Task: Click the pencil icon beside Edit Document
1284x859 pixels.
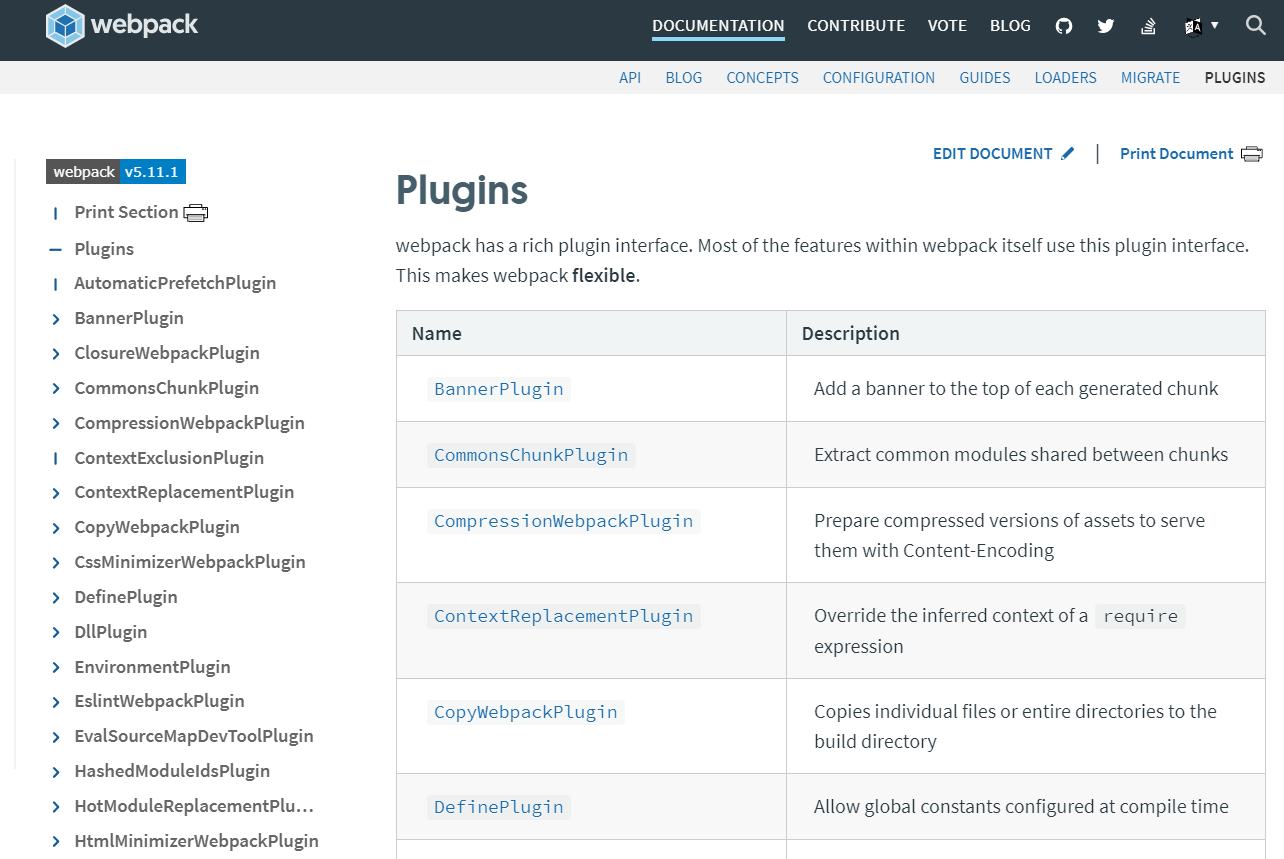Action: click(x=1068, y=154)
